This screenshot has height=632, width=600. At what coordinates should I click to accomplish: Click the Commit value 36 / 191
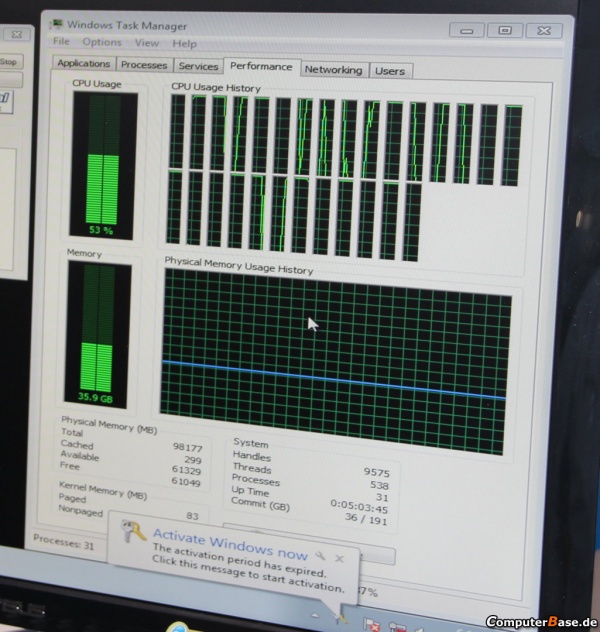(x=366, y=519)
